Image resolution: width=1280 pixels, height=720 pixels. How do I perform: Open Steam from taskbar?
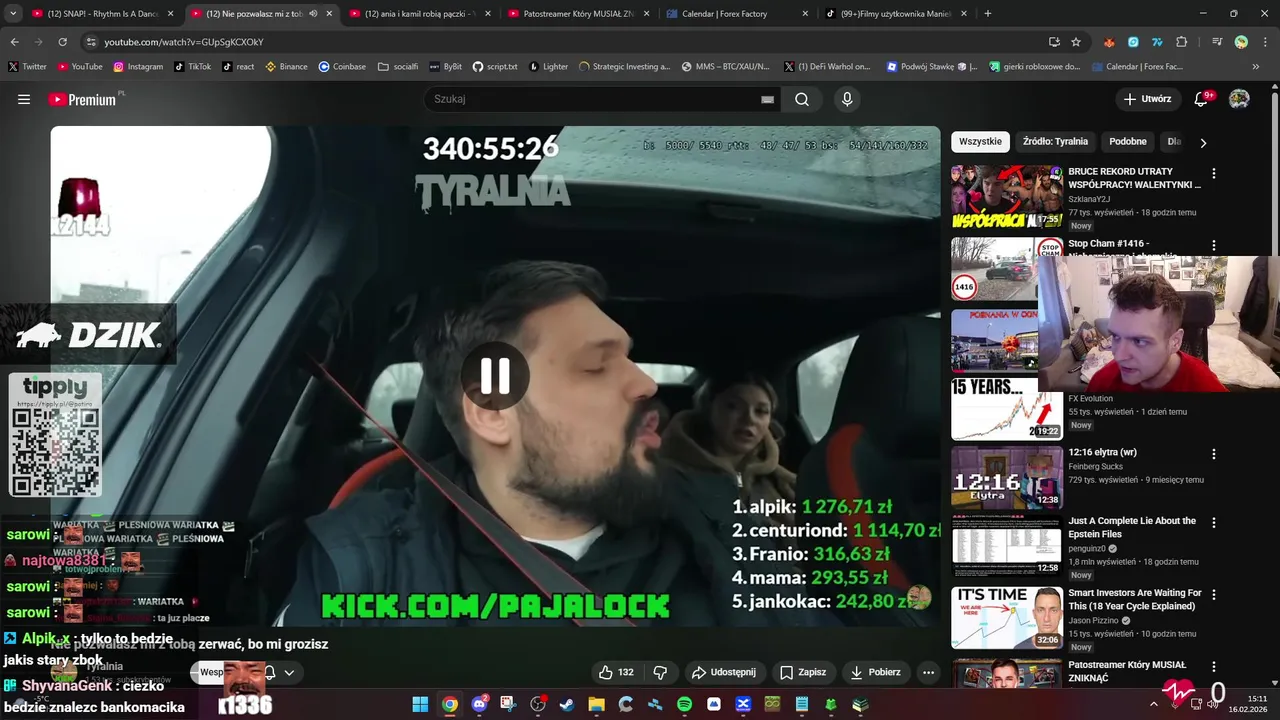click(x=567, y=704)
